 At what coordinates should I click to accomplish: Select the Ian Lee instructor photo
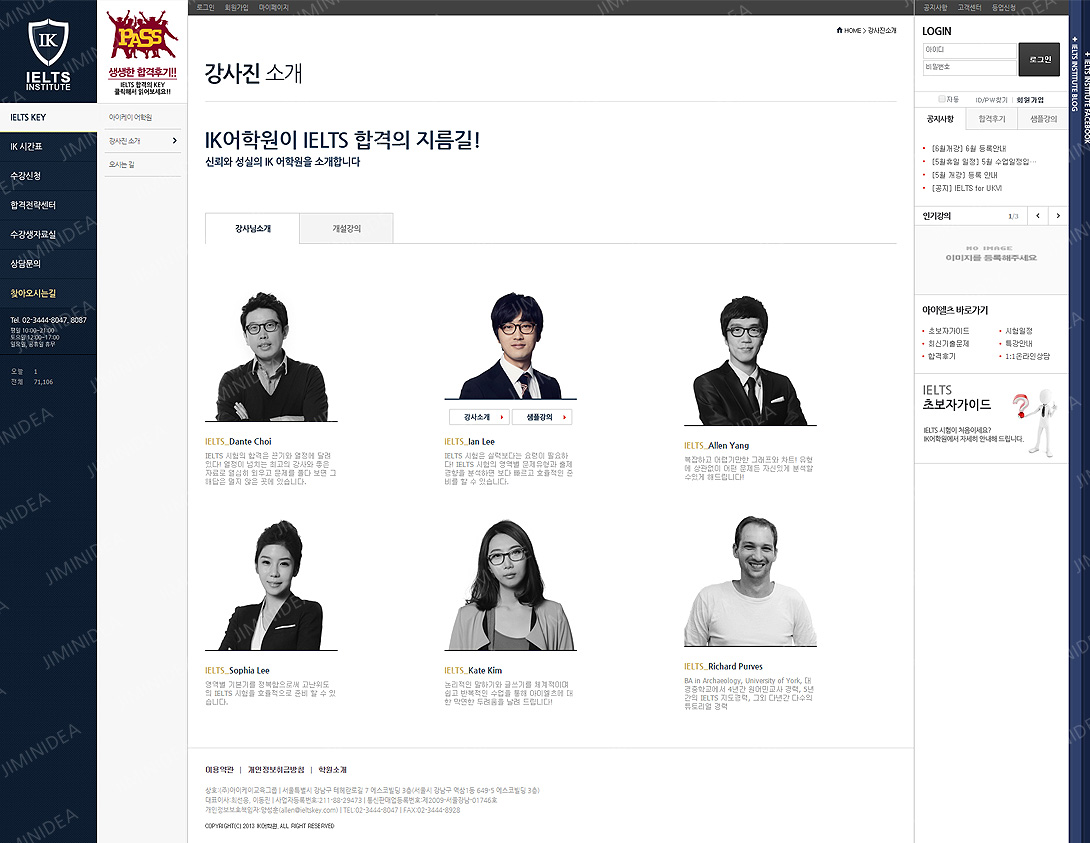[511, 345]
